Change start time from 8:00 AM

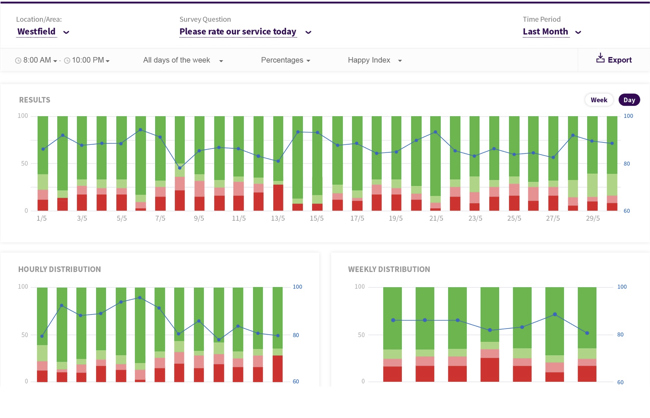click(x=40, y=61)
